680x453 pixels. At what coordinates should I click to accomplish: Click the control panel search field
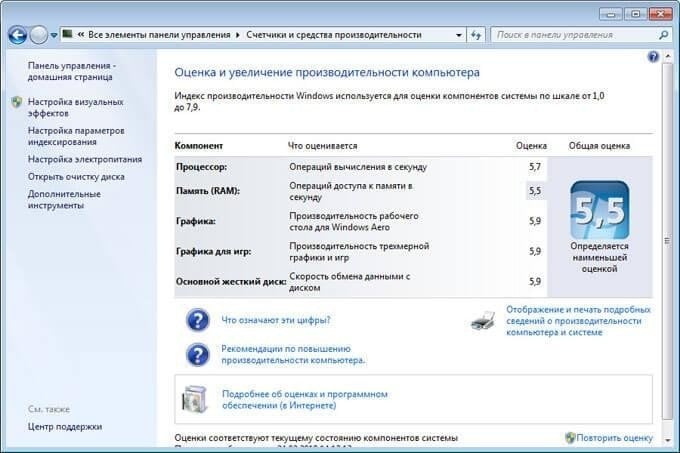575,35
